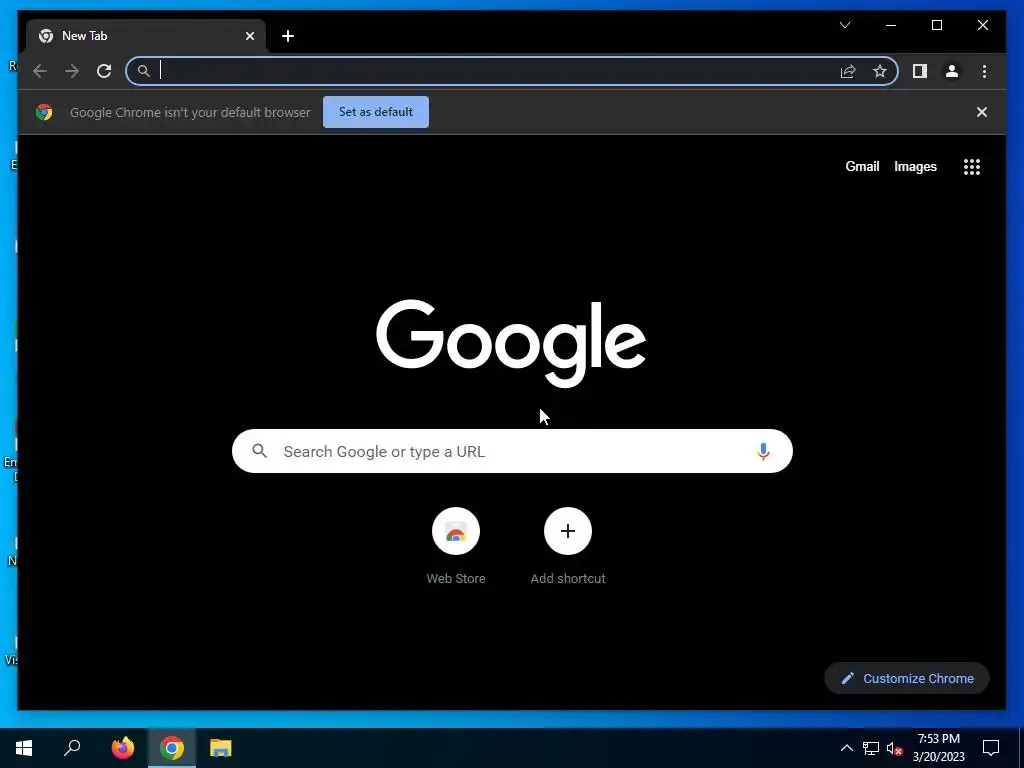The image size is (1024, 768).
Task: Click the magnifier icon in address bar
Action: (x=144, y=71)
